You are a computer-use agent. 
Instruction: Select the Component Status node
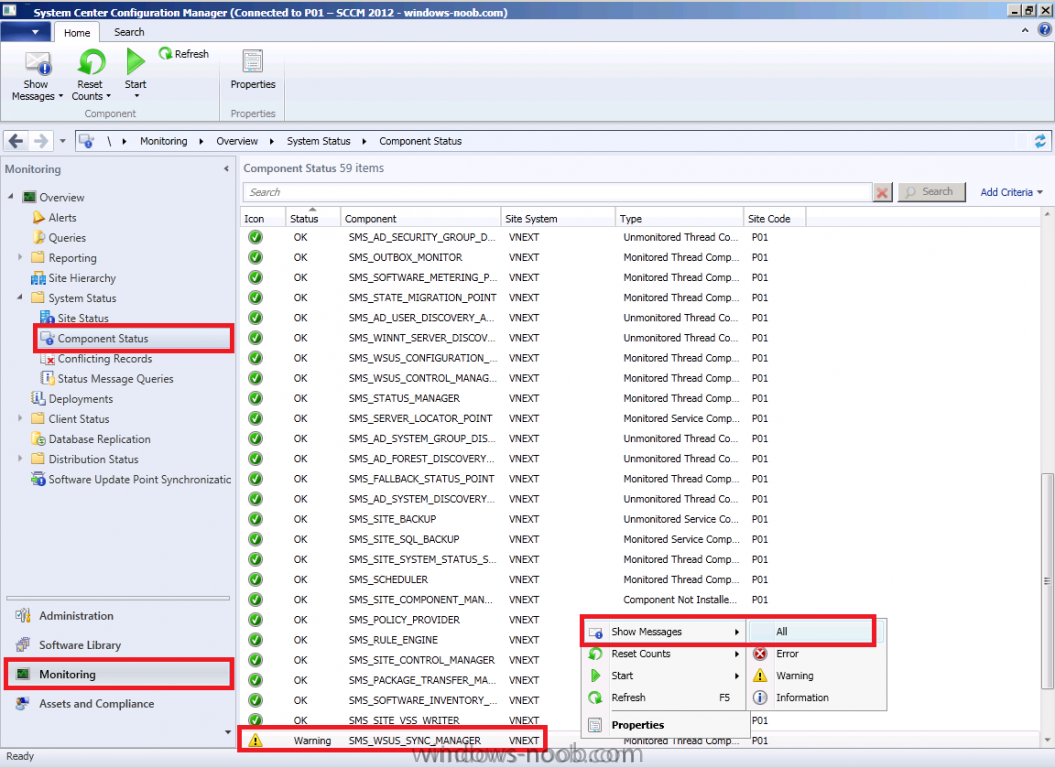[x=102, y=338]
